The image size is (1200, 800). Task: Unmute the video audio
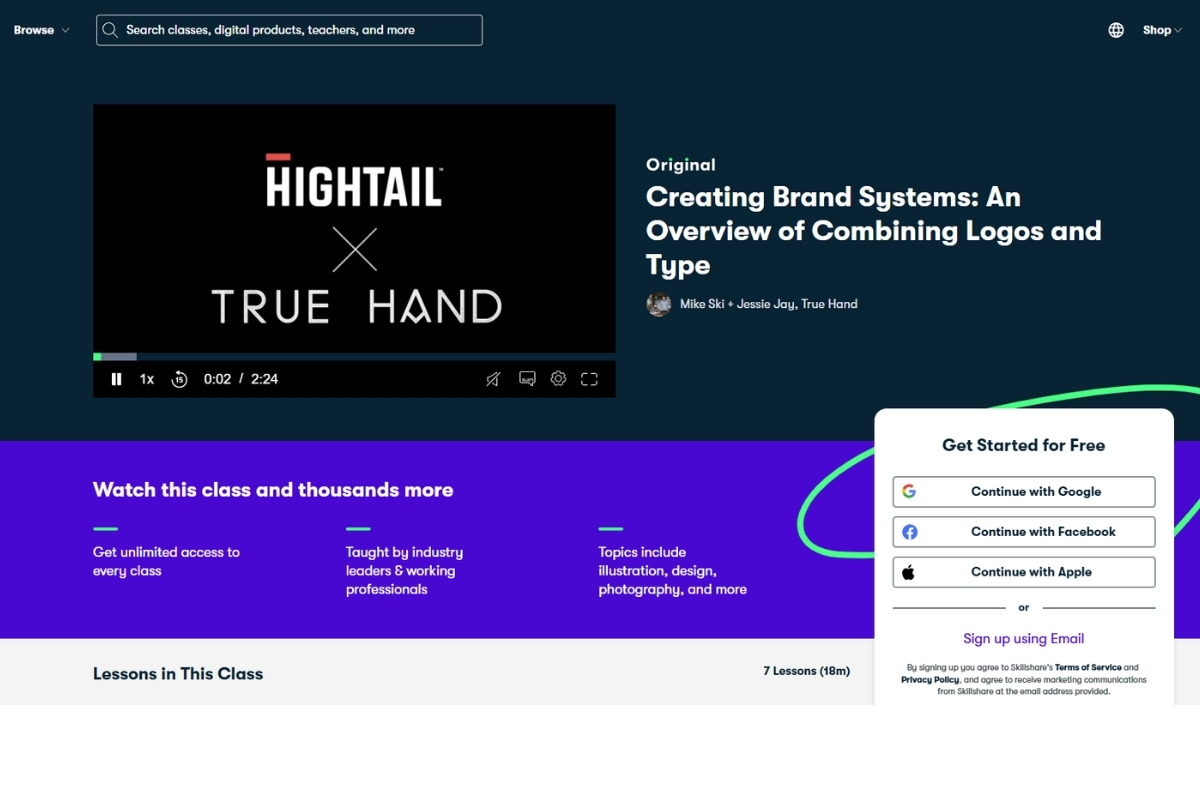(493, 379)
